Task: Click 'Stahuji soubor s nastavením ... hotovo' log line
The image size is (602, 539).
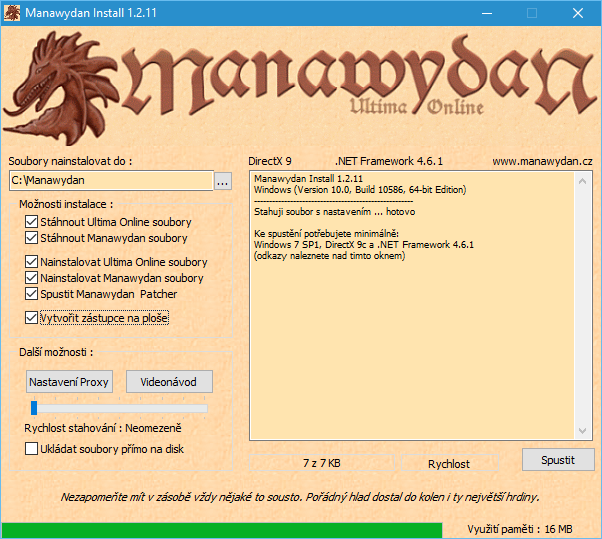Action: (334, 212)
